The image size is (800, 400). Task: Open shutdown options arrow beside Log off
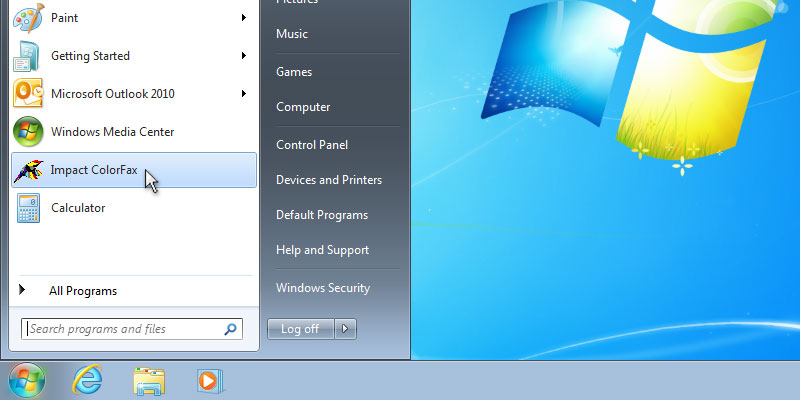pyautogui.click(x=345, y=328)
